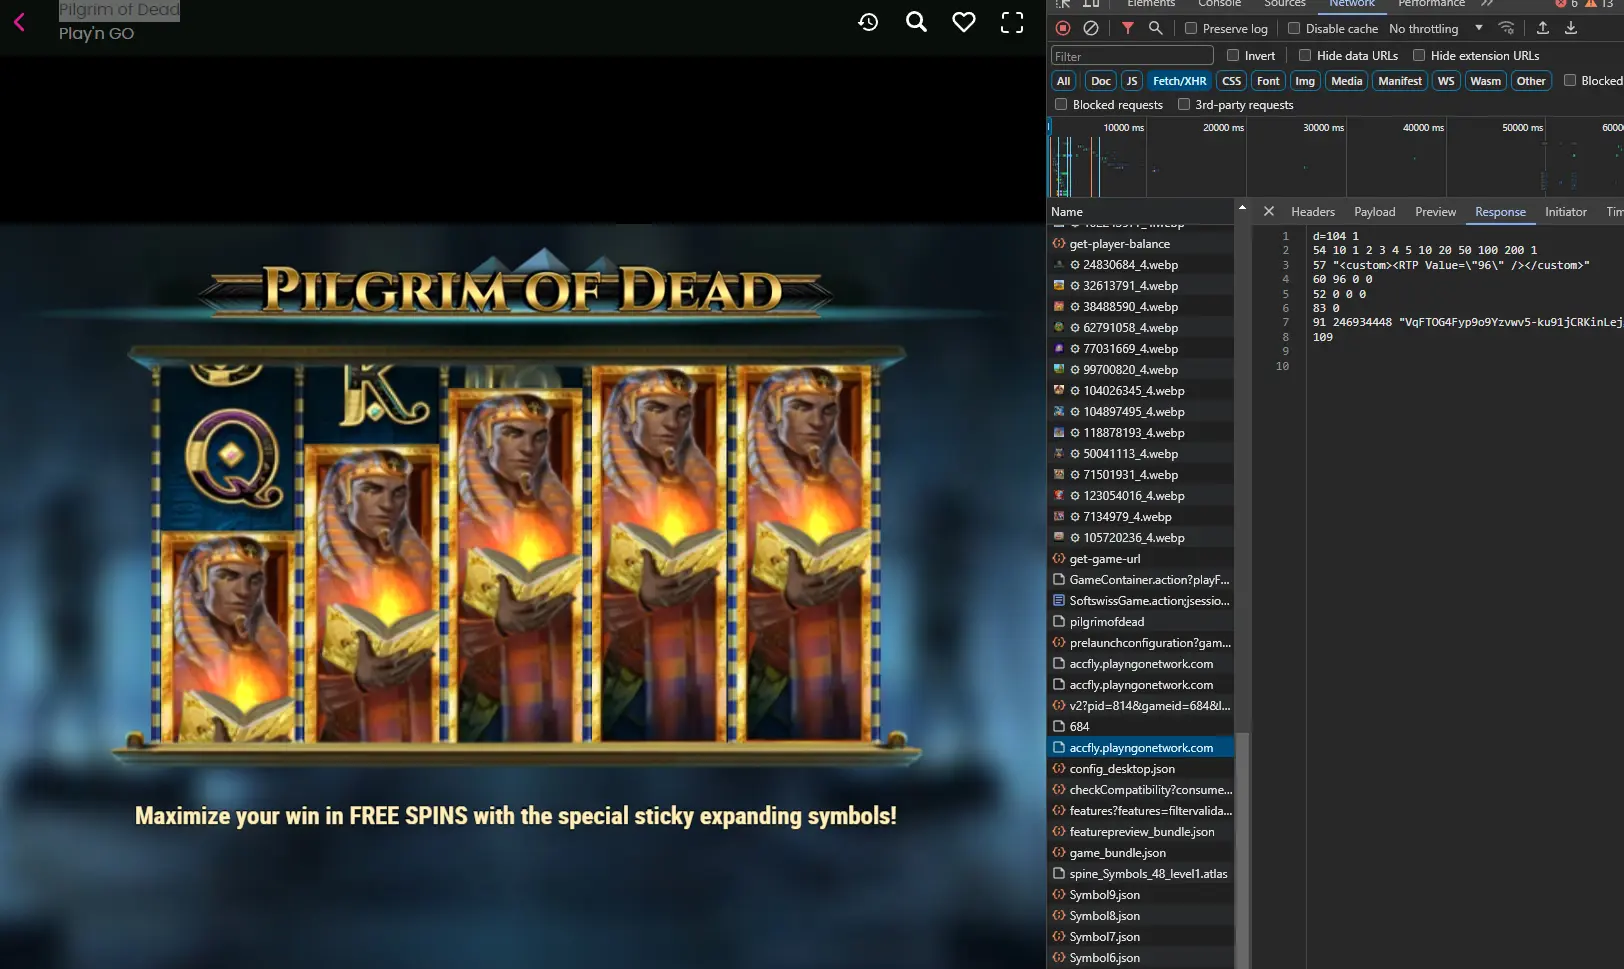Filter requests by Manifest
The image size is (1624, 969).
pos(1400,81)
